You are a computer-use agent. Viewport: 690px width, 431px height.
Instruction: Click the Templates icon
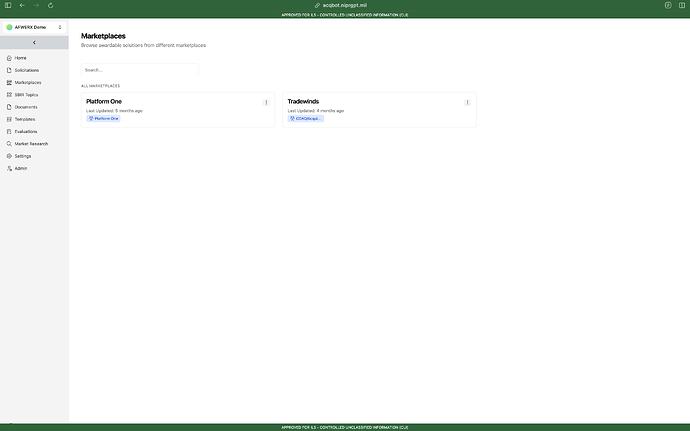(x=9, y=119)
